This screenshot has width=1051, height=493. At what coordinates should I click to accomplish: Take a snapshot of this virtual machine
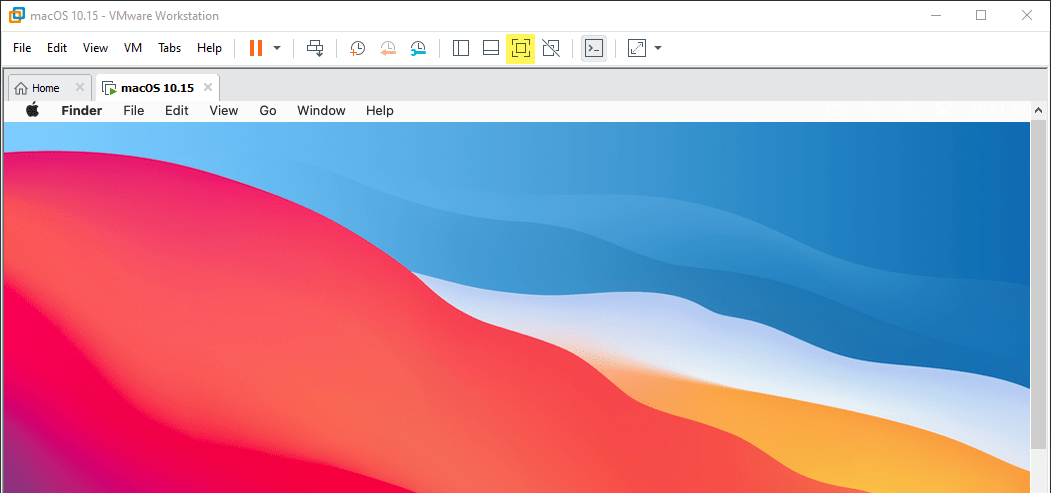357,48
